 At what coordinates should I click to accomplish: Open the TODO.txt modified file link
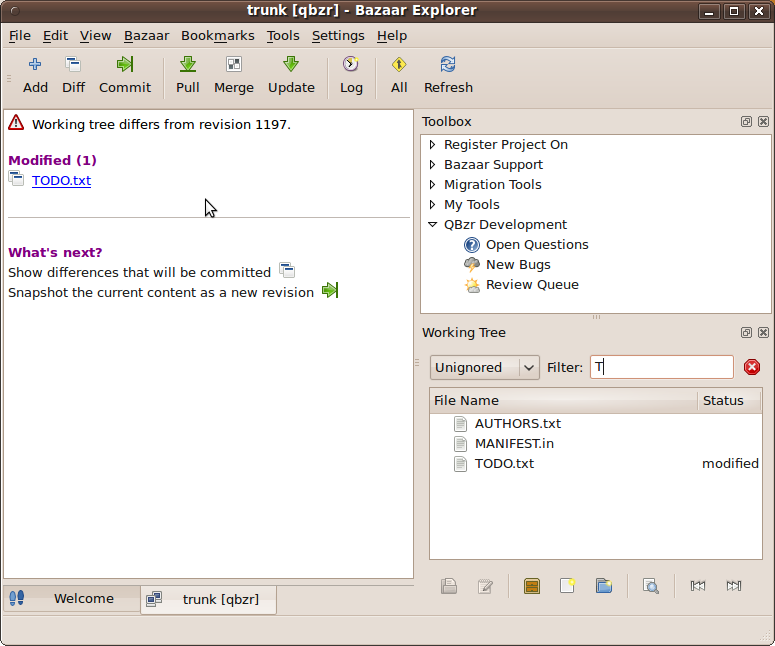[x=61, y=181]
